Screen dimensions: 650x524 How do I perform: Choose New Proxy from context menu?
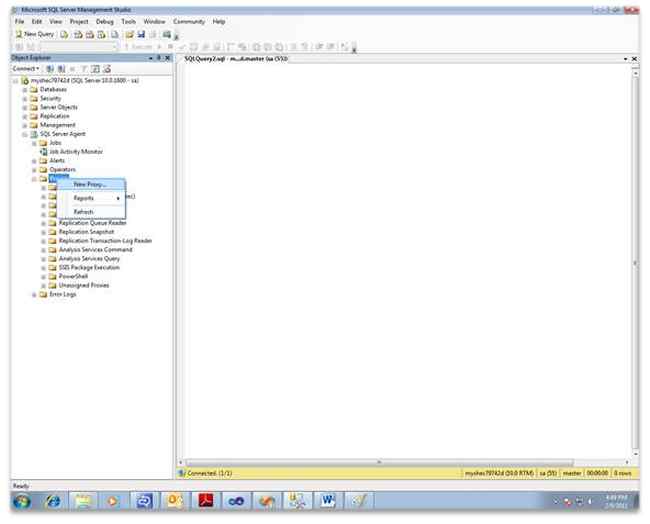point(91,184)
